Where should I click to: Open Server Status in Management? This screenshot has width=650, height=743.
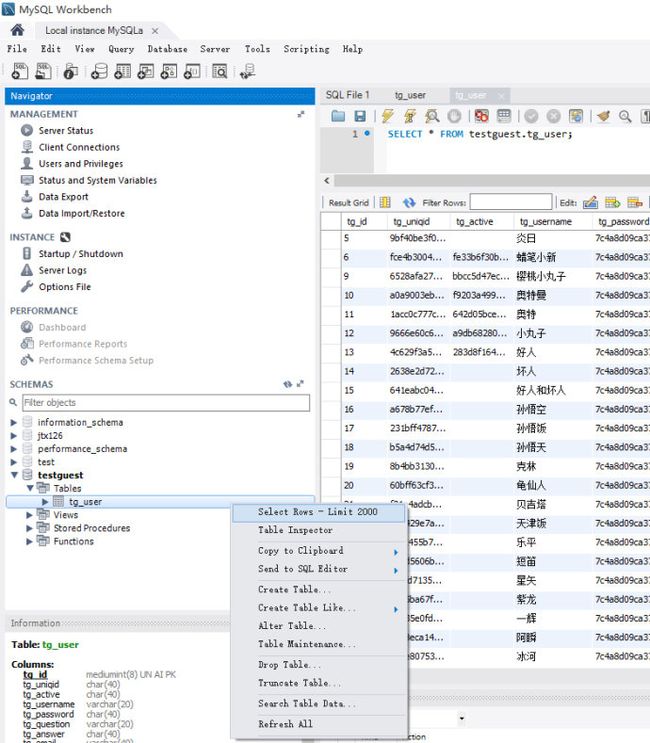point(66,130)
